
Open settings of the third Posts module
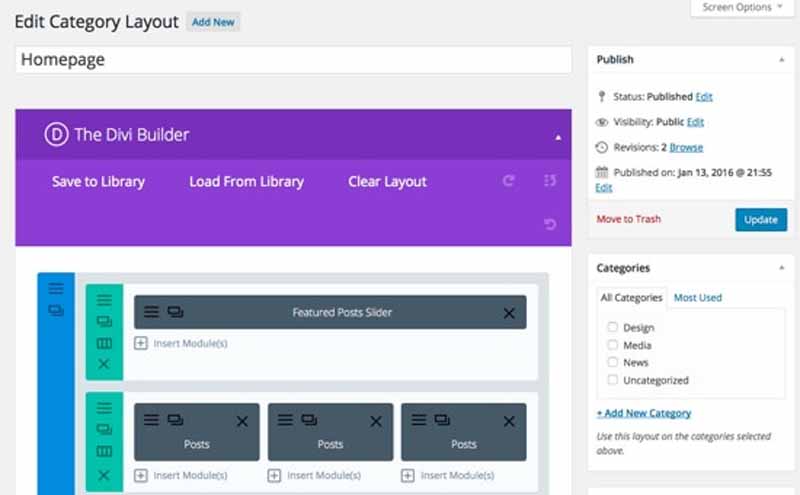coord(418,420)
